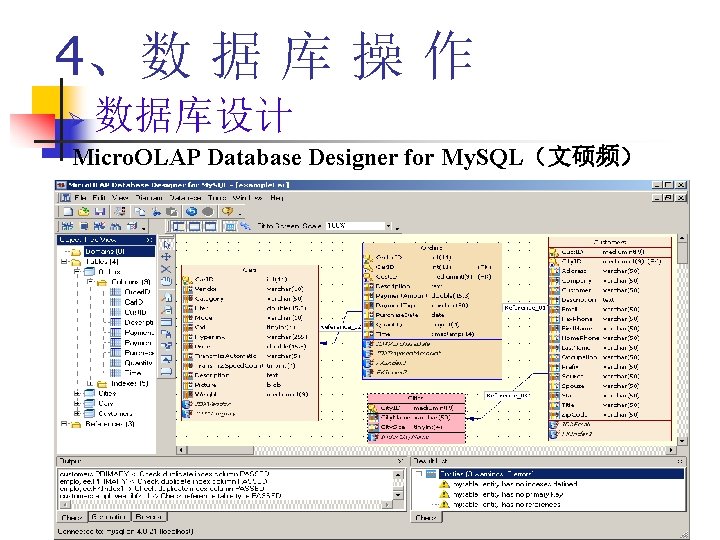The height and width of the screenshot is (540, 720).
Task: Select the pointer tool in diagram palette
Action: (x=167, y=245)
